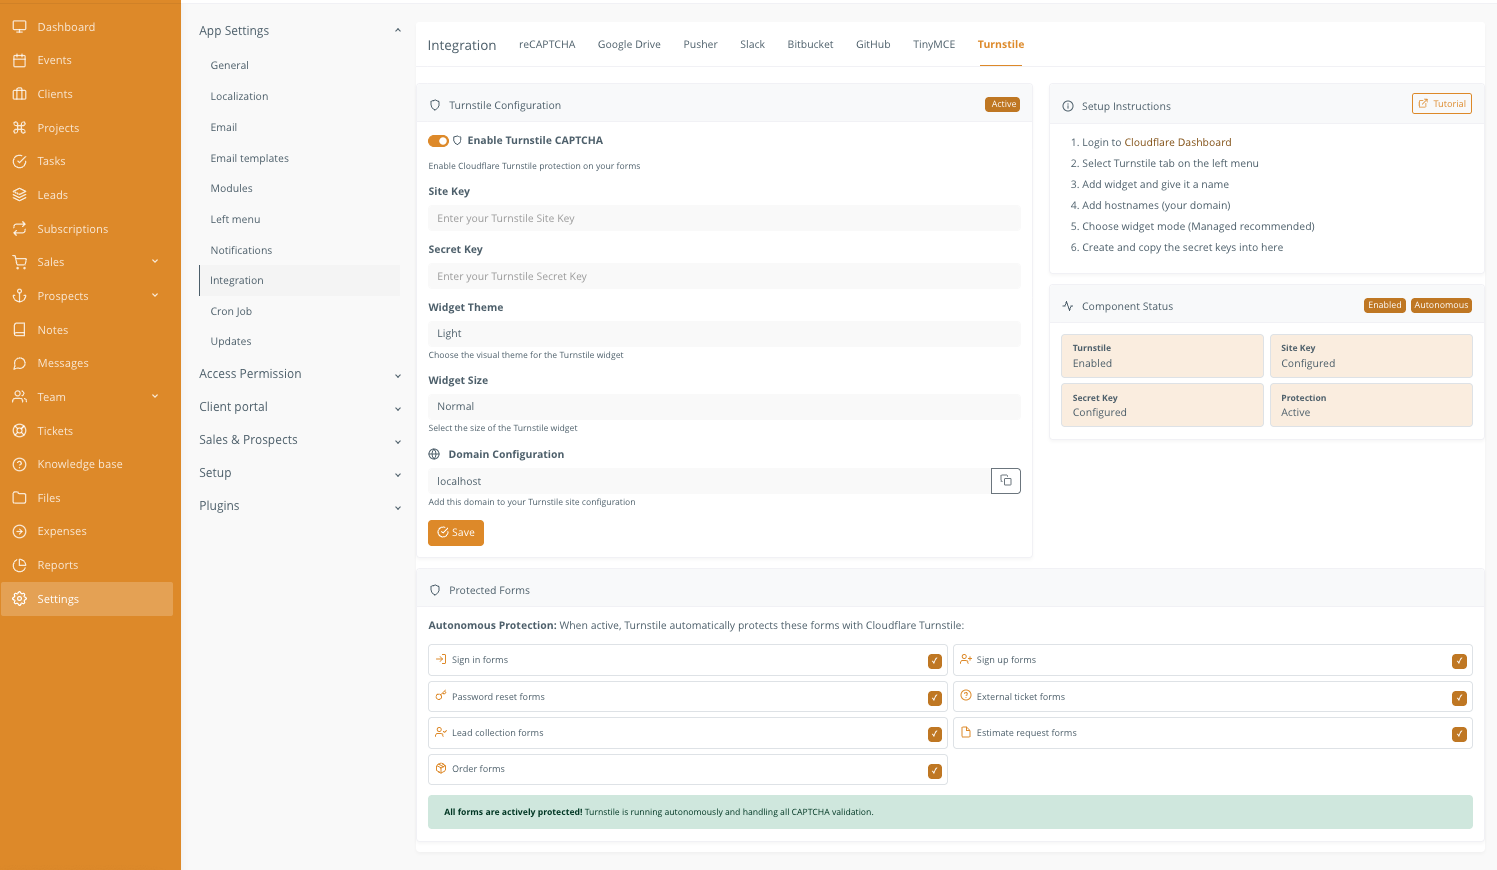Uncheck Sign in forms protection
The height and width of the screenshot is (870, 1497).
(x=934, y=661)
